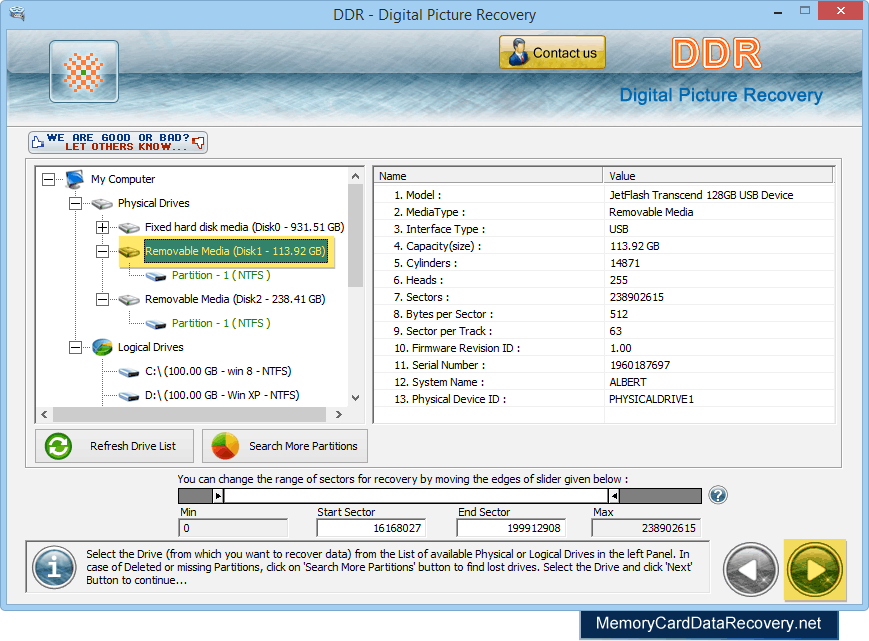Screen dimensions: 869x641
Task: Click the blue help question mark icon
Action: [x=718, y=495]
